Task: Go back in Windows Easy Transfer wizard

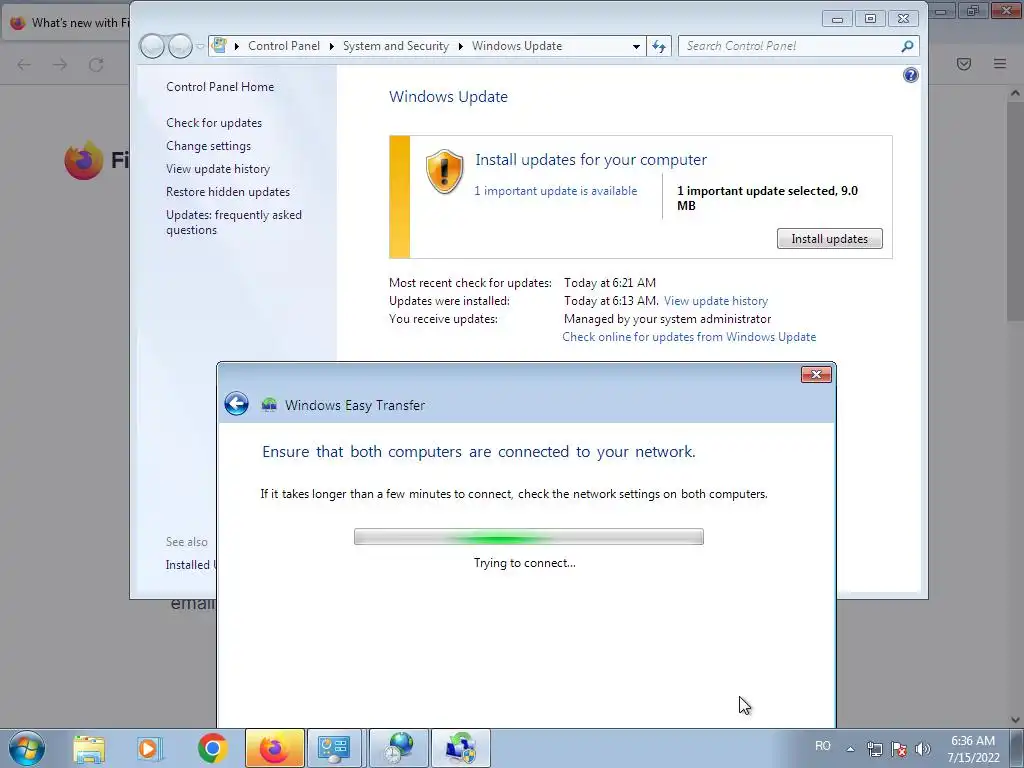Action: pos(236,404)
